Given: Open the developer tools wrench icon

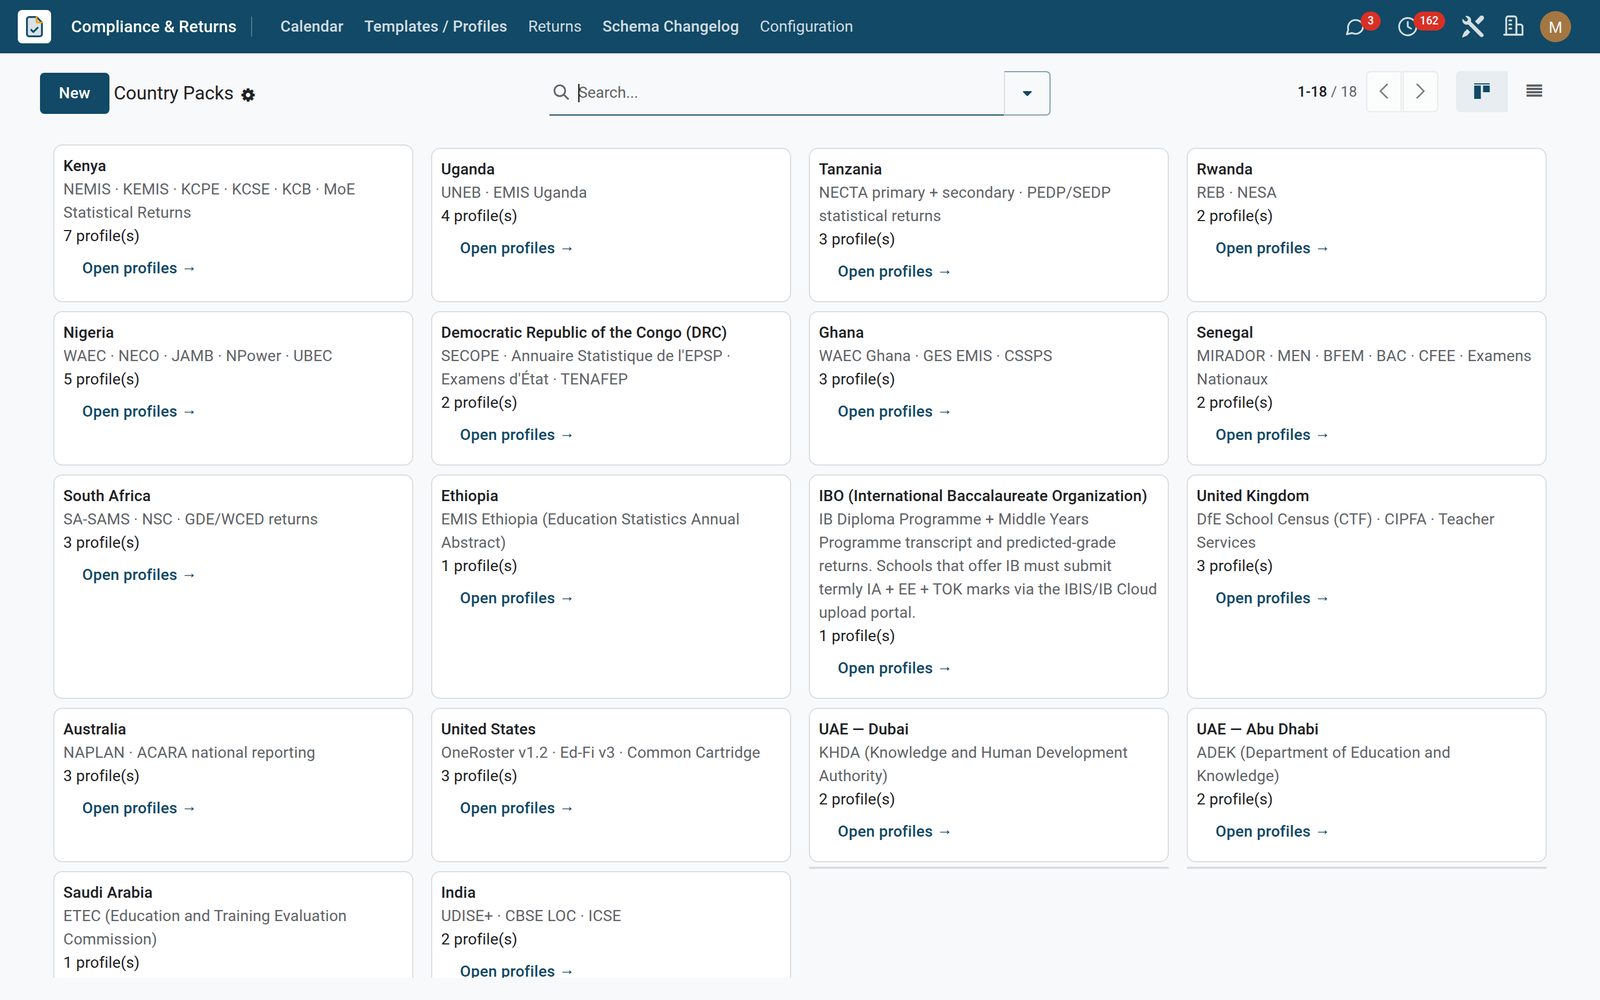Looking at the screenshot, I should pos(1472,27).
